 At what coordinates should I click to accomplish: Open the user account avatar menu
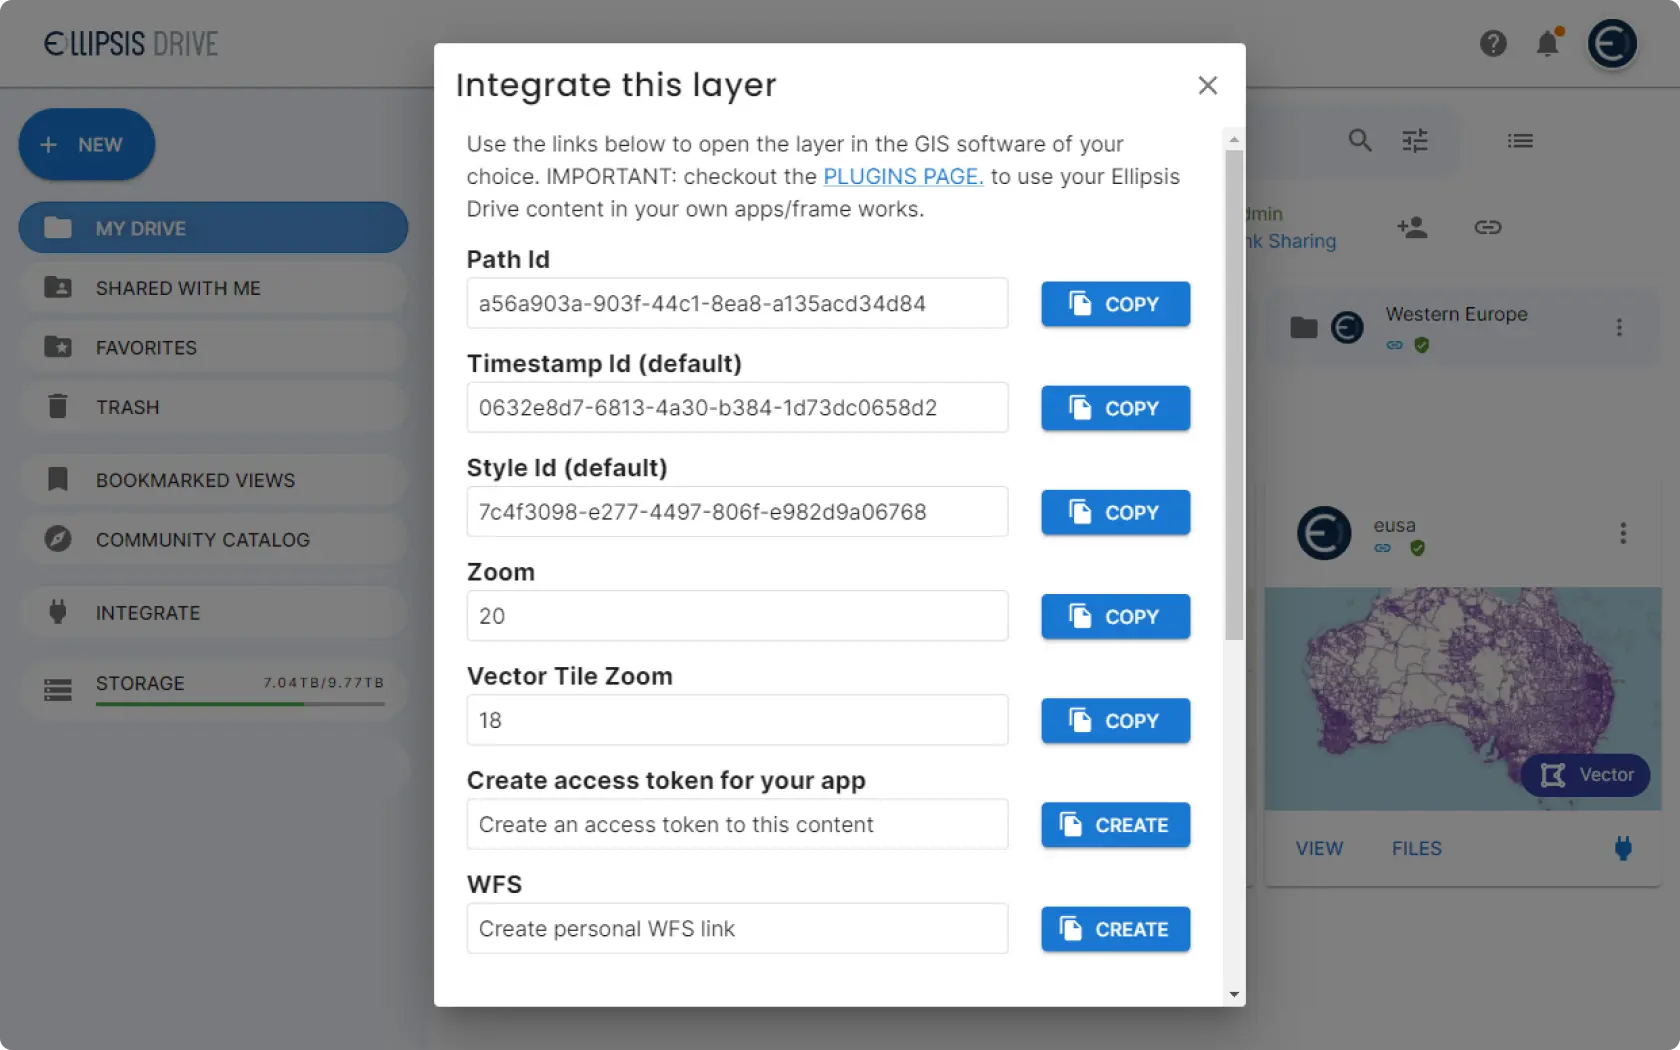point(1612,44)
